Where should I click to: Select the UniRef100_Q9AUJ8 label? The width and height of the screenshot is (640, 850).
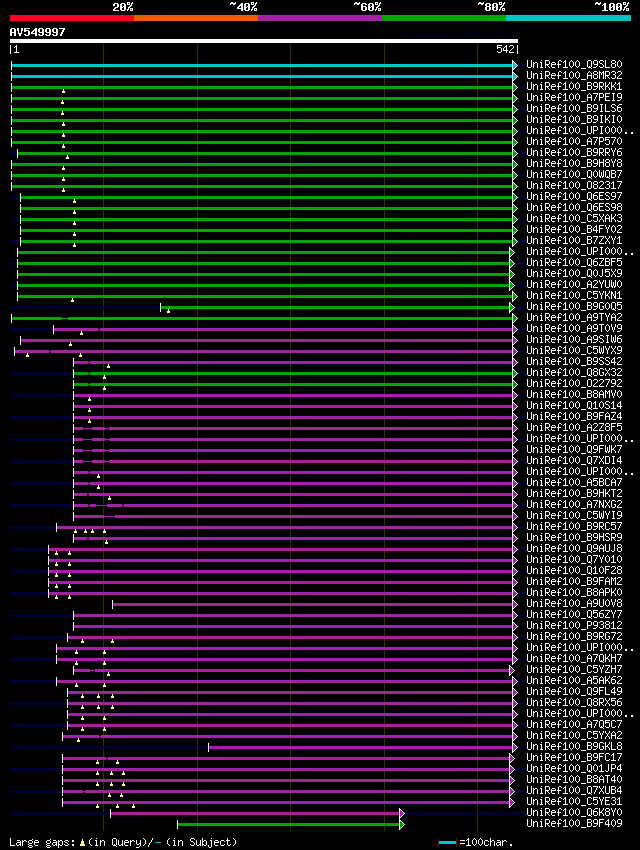click(x=574, y=549)
